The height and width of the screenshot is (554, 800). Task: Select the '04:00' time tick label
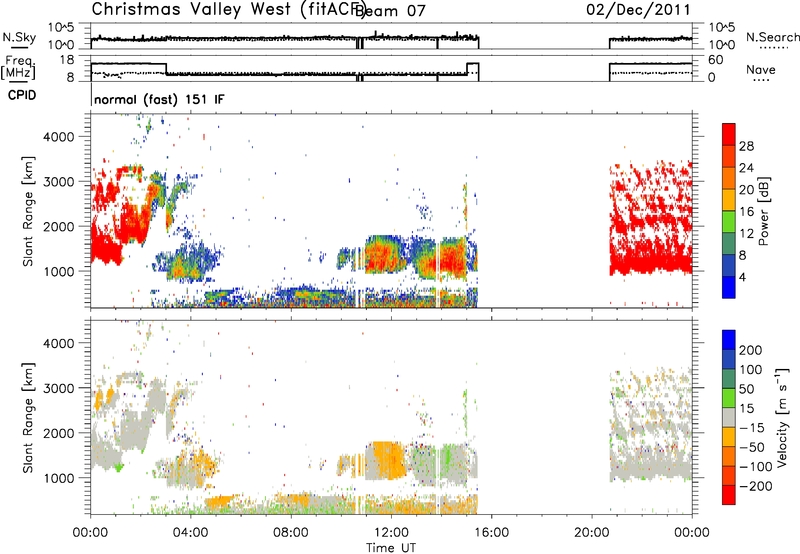point(191,533)
